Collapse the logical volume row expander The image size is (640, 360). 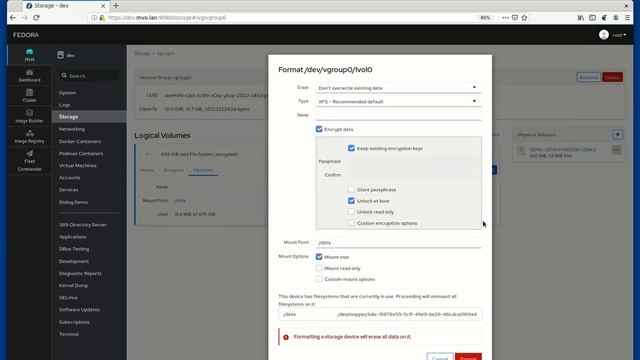pos(147,154)
